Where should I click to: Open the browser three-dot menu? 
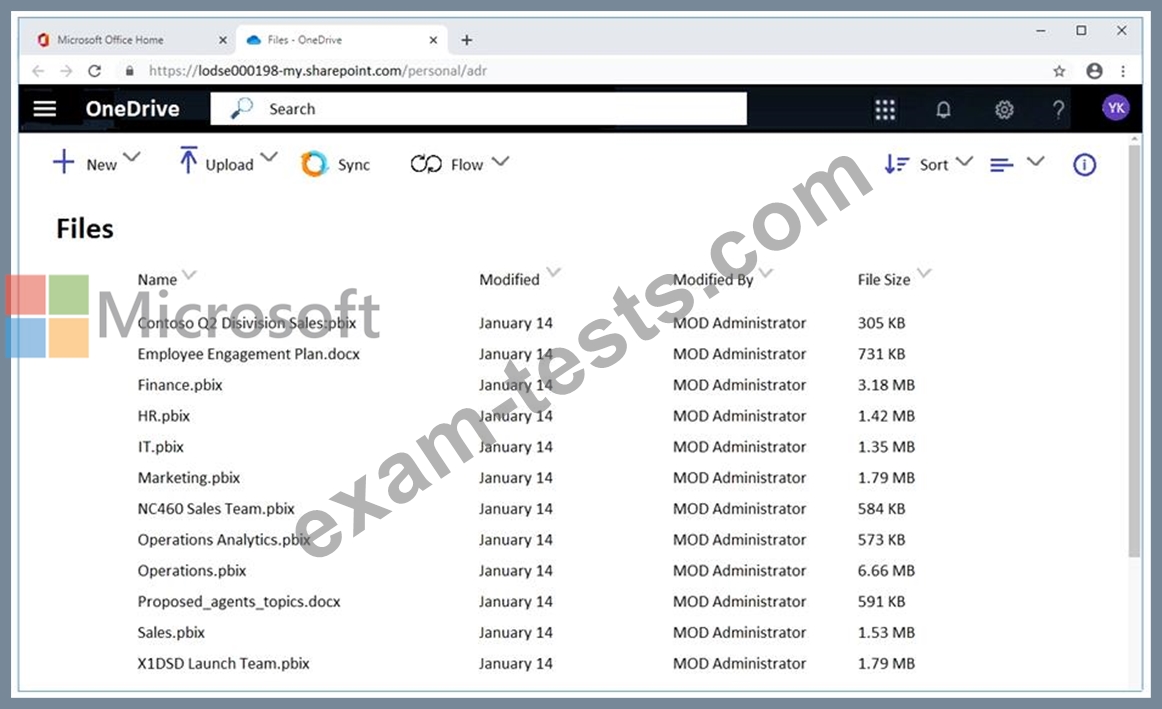(x=1123, y=70)
